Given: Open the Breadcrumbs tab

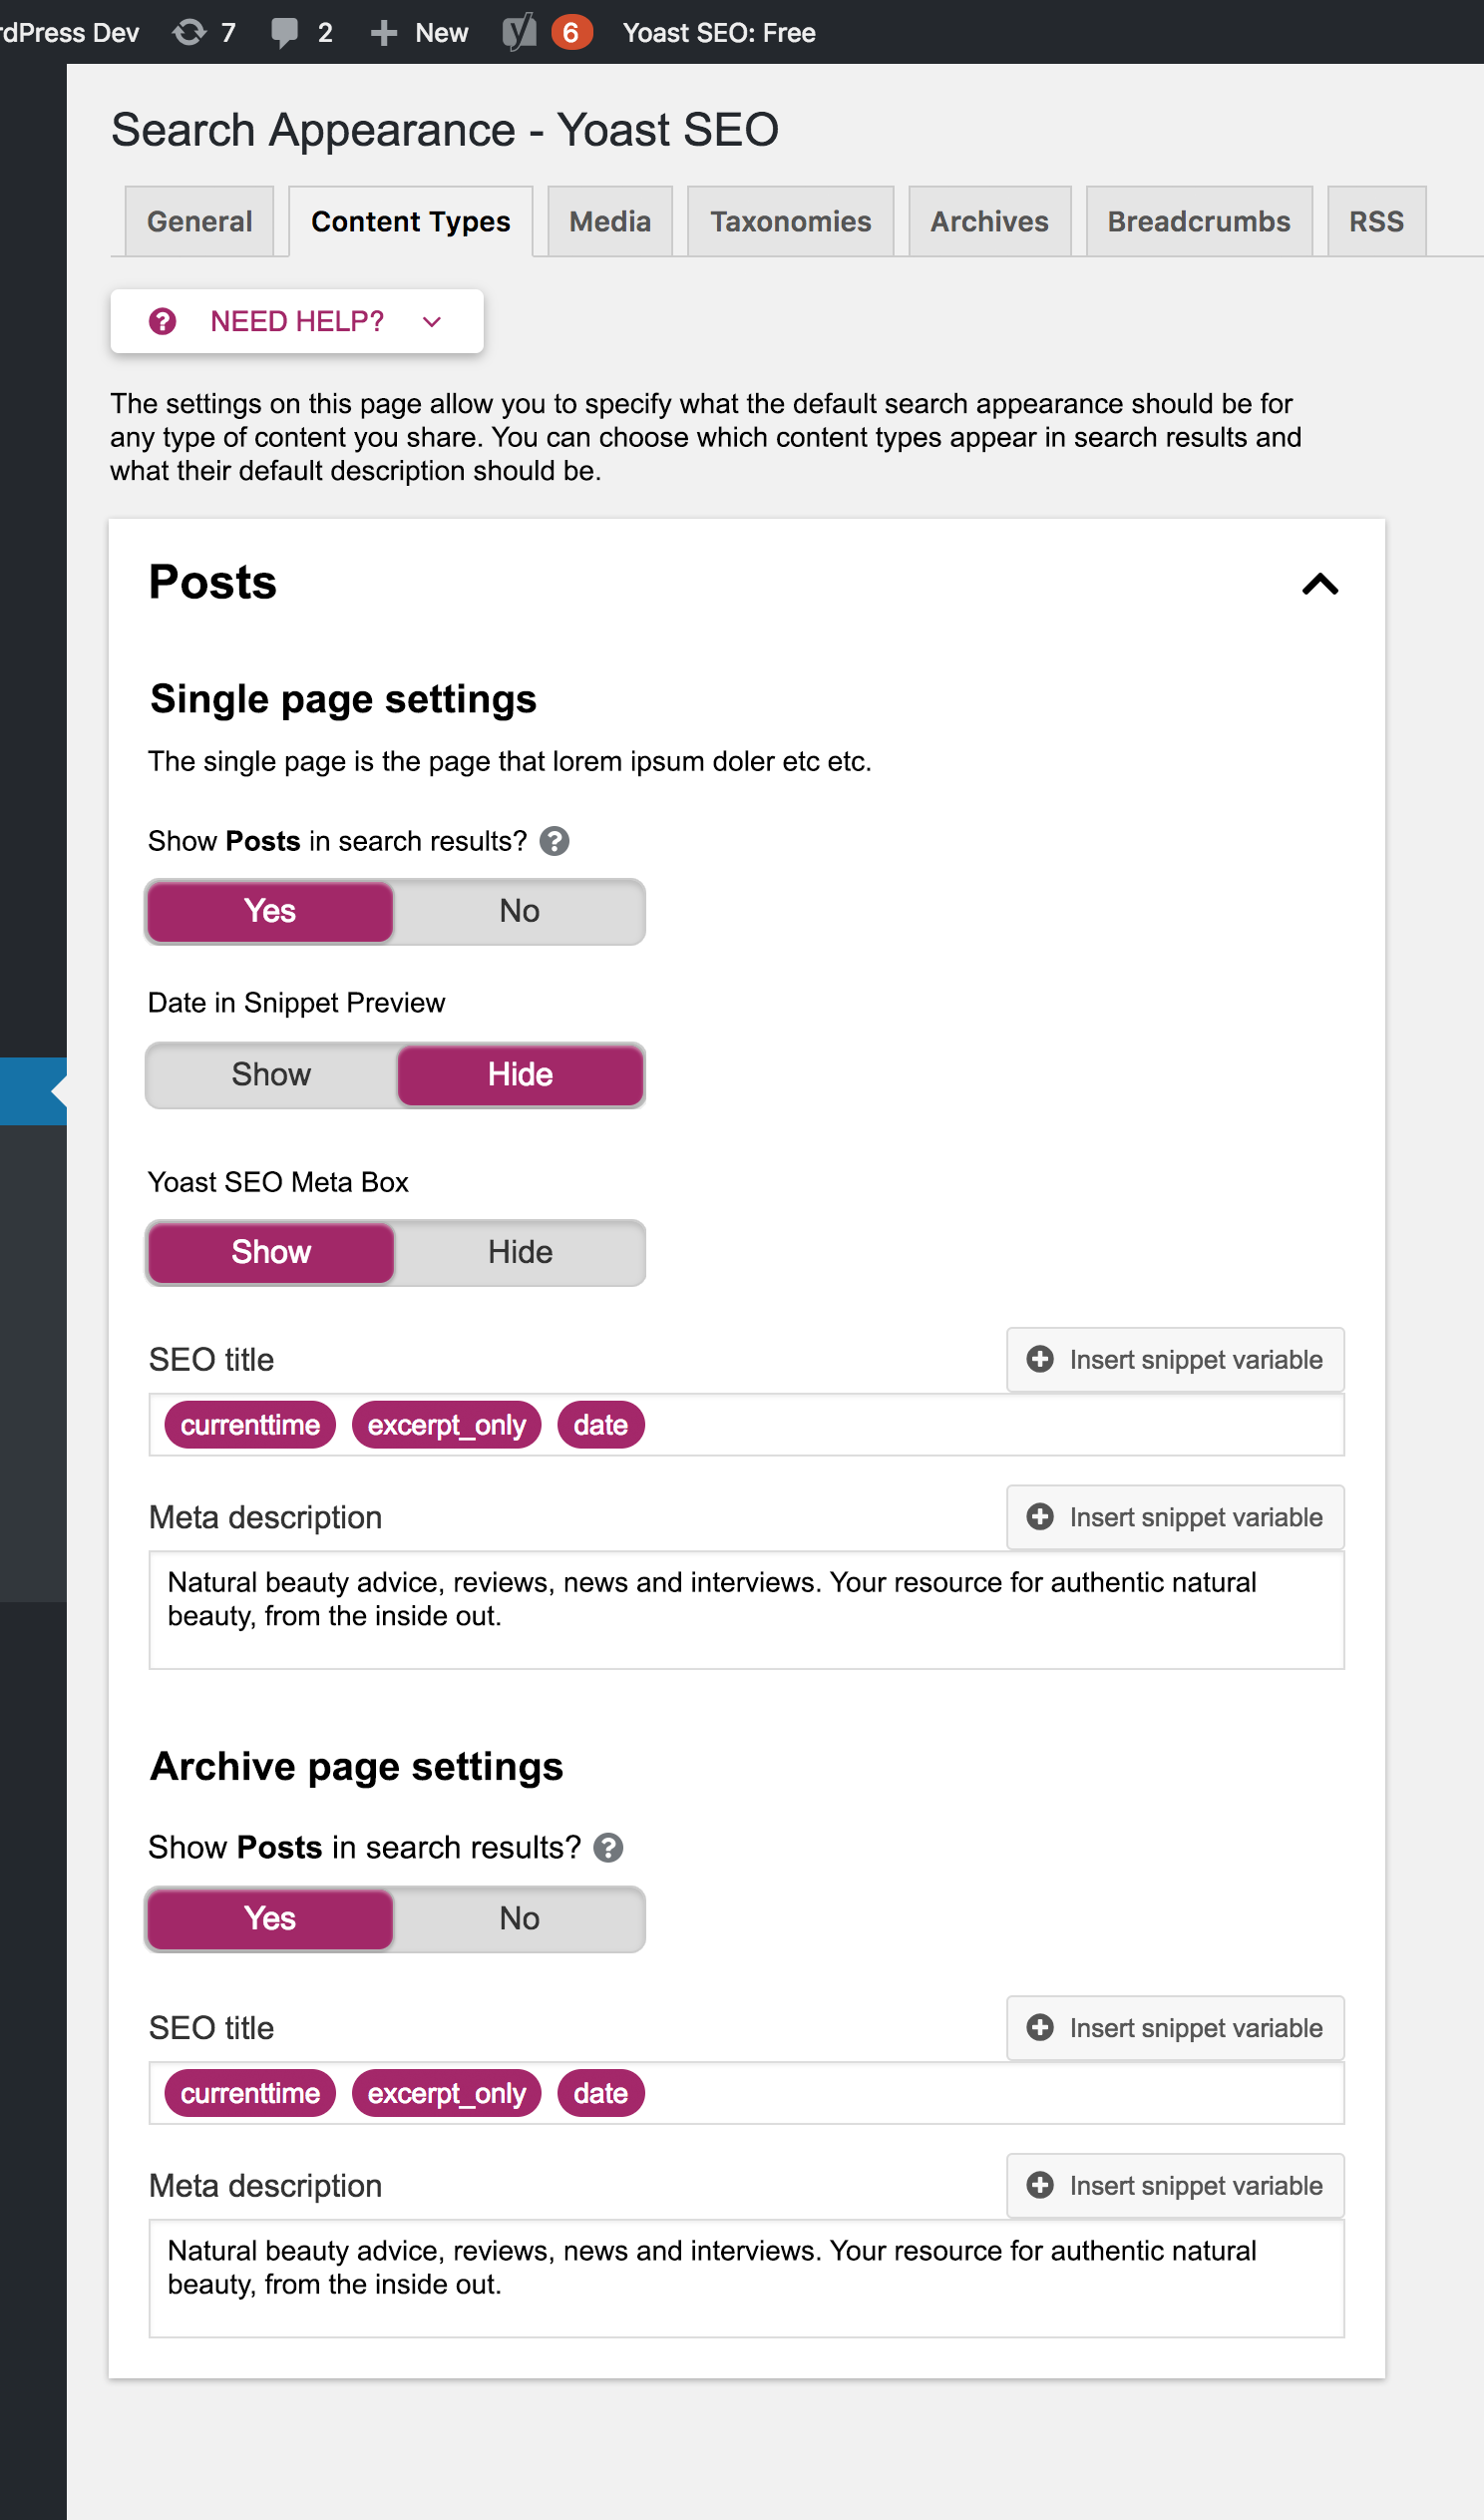Looking at the screenshot, I should [x=1199, y=221].
